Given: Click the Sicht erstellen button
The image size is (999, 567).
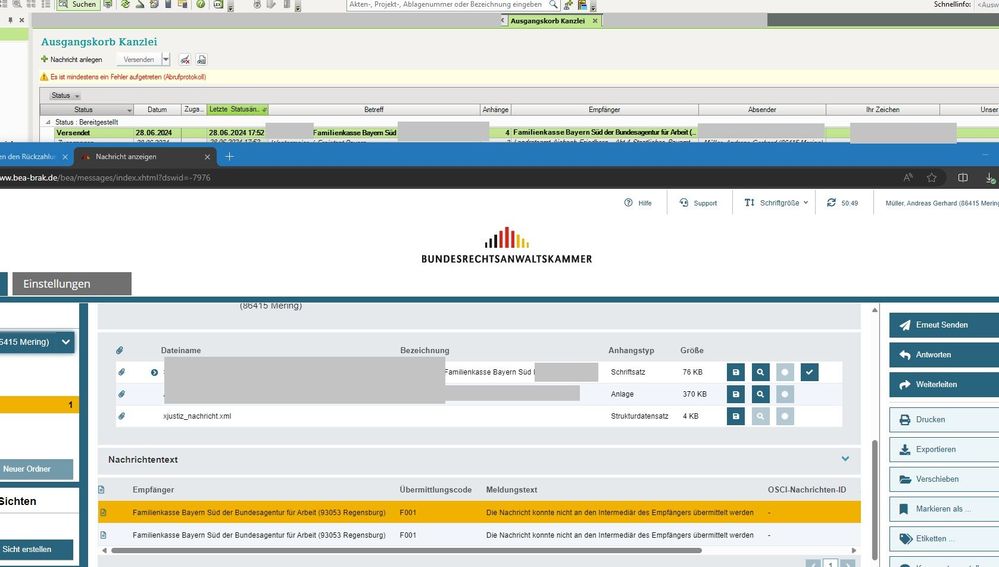Looking at the screenshot, I should (x=36, y=549).
